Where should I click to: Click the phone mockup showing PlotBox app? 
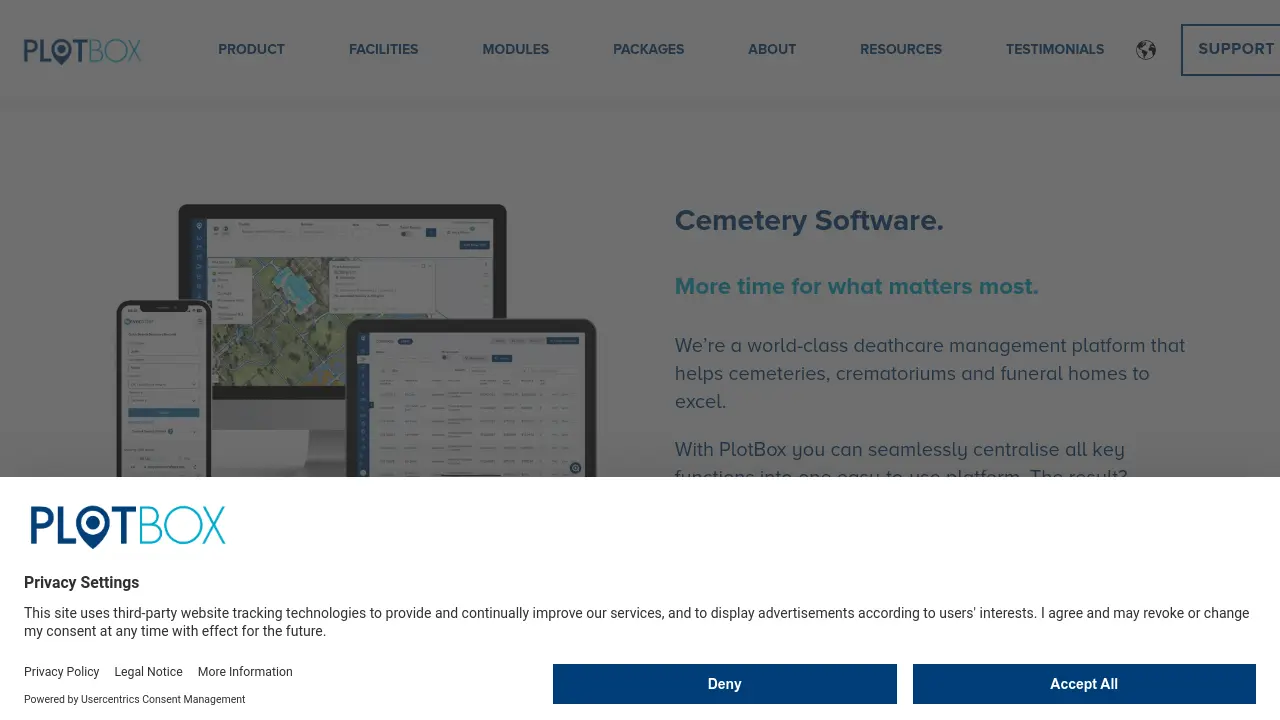[x=163, y=390]
